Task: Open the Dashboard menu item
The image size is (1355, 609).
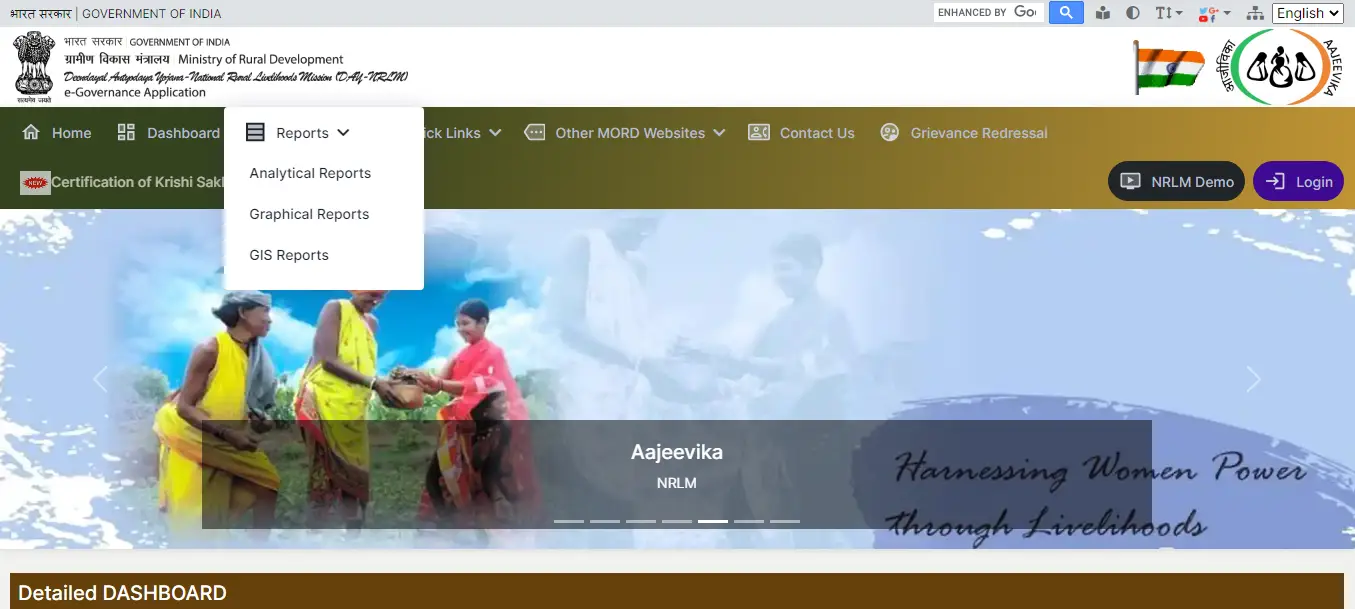Action: [169, 133]
